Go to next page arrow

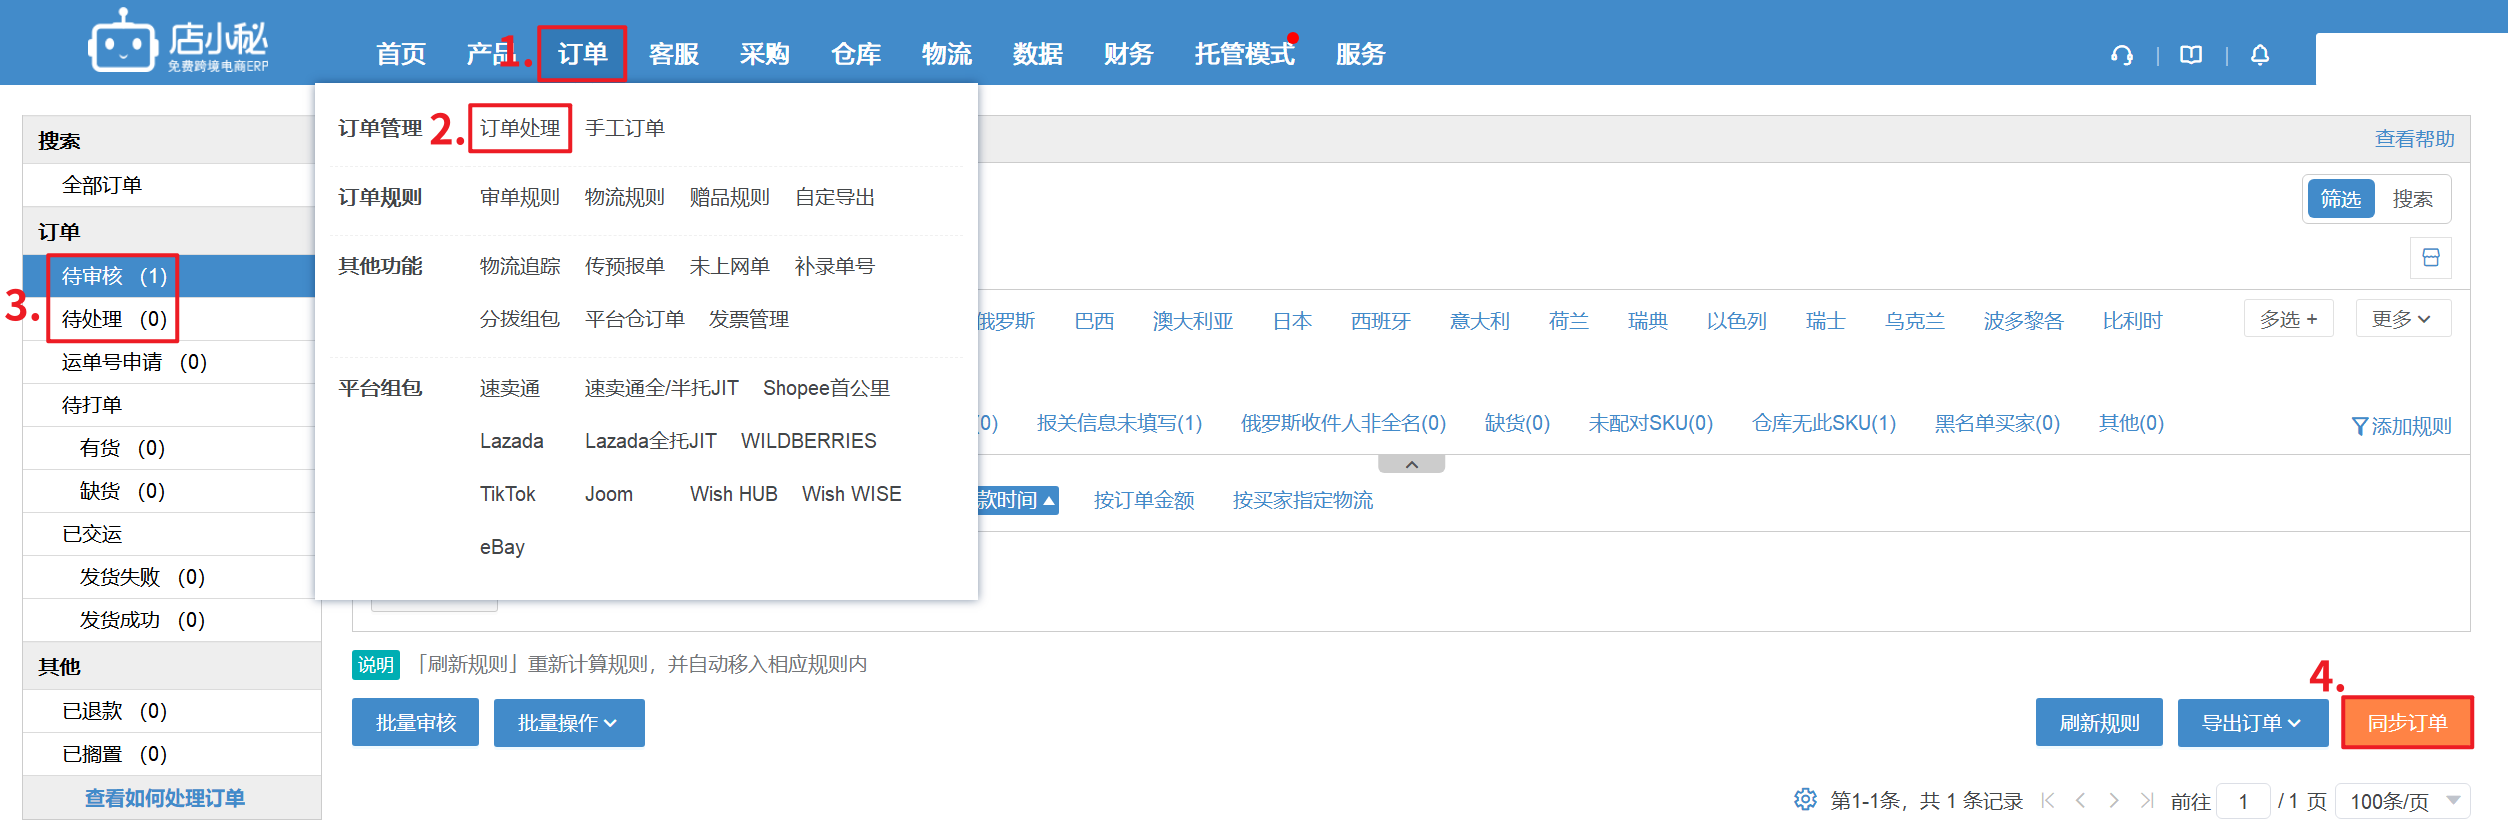coord(2113,800)
